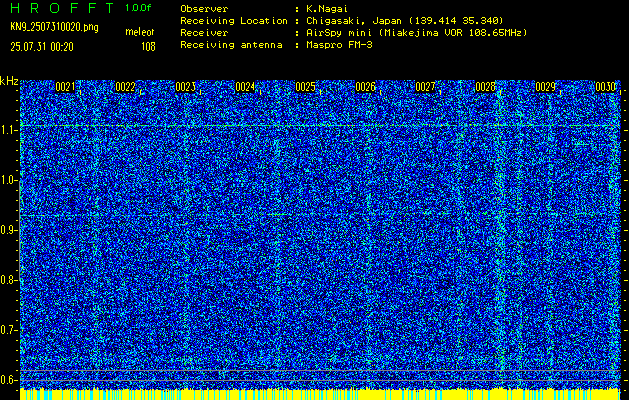Click the 0023 time marker
The width and height of the screenshot is (629, 400).
pyautogui.click(x=185, y=87)
